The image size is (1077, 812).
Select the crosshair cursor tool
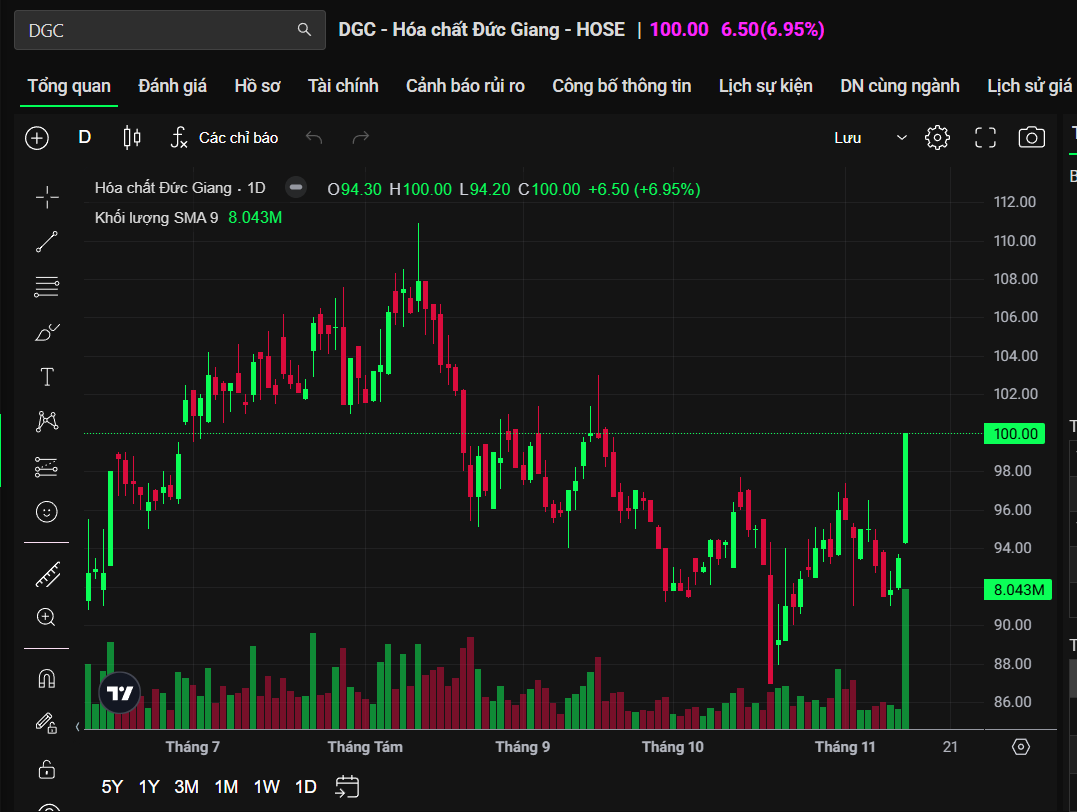click(47, 197)
